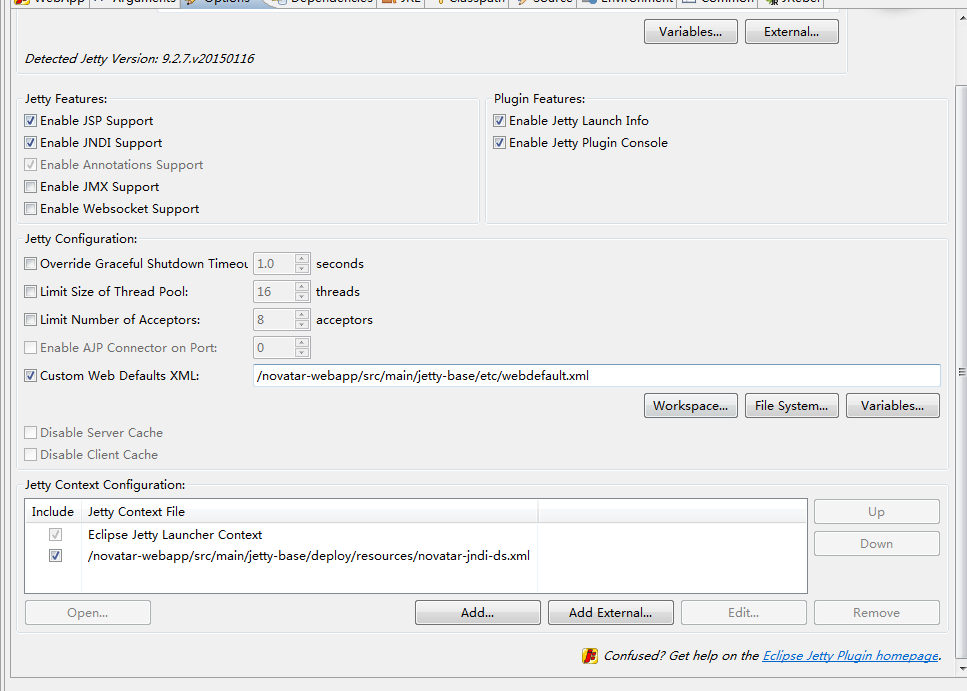Screen dimensions: 967x691
Task: Click the Edit... button
Action: click(x=744, y=613)
